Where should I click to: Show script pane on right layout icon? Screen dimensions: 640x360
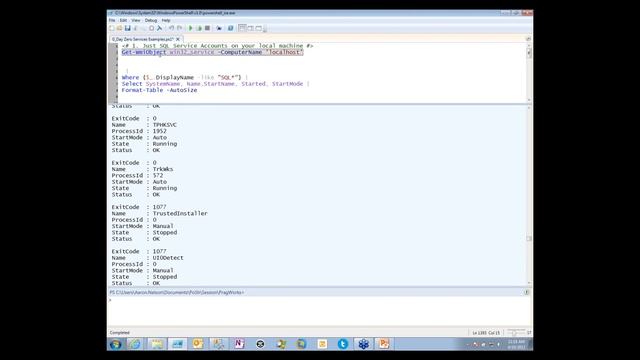(x=250, y=28)
